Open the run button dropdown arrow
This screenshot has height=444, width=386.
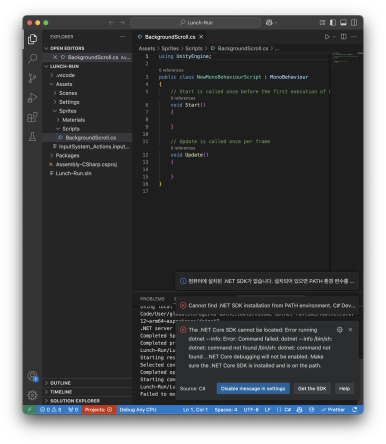click(334, 37)
